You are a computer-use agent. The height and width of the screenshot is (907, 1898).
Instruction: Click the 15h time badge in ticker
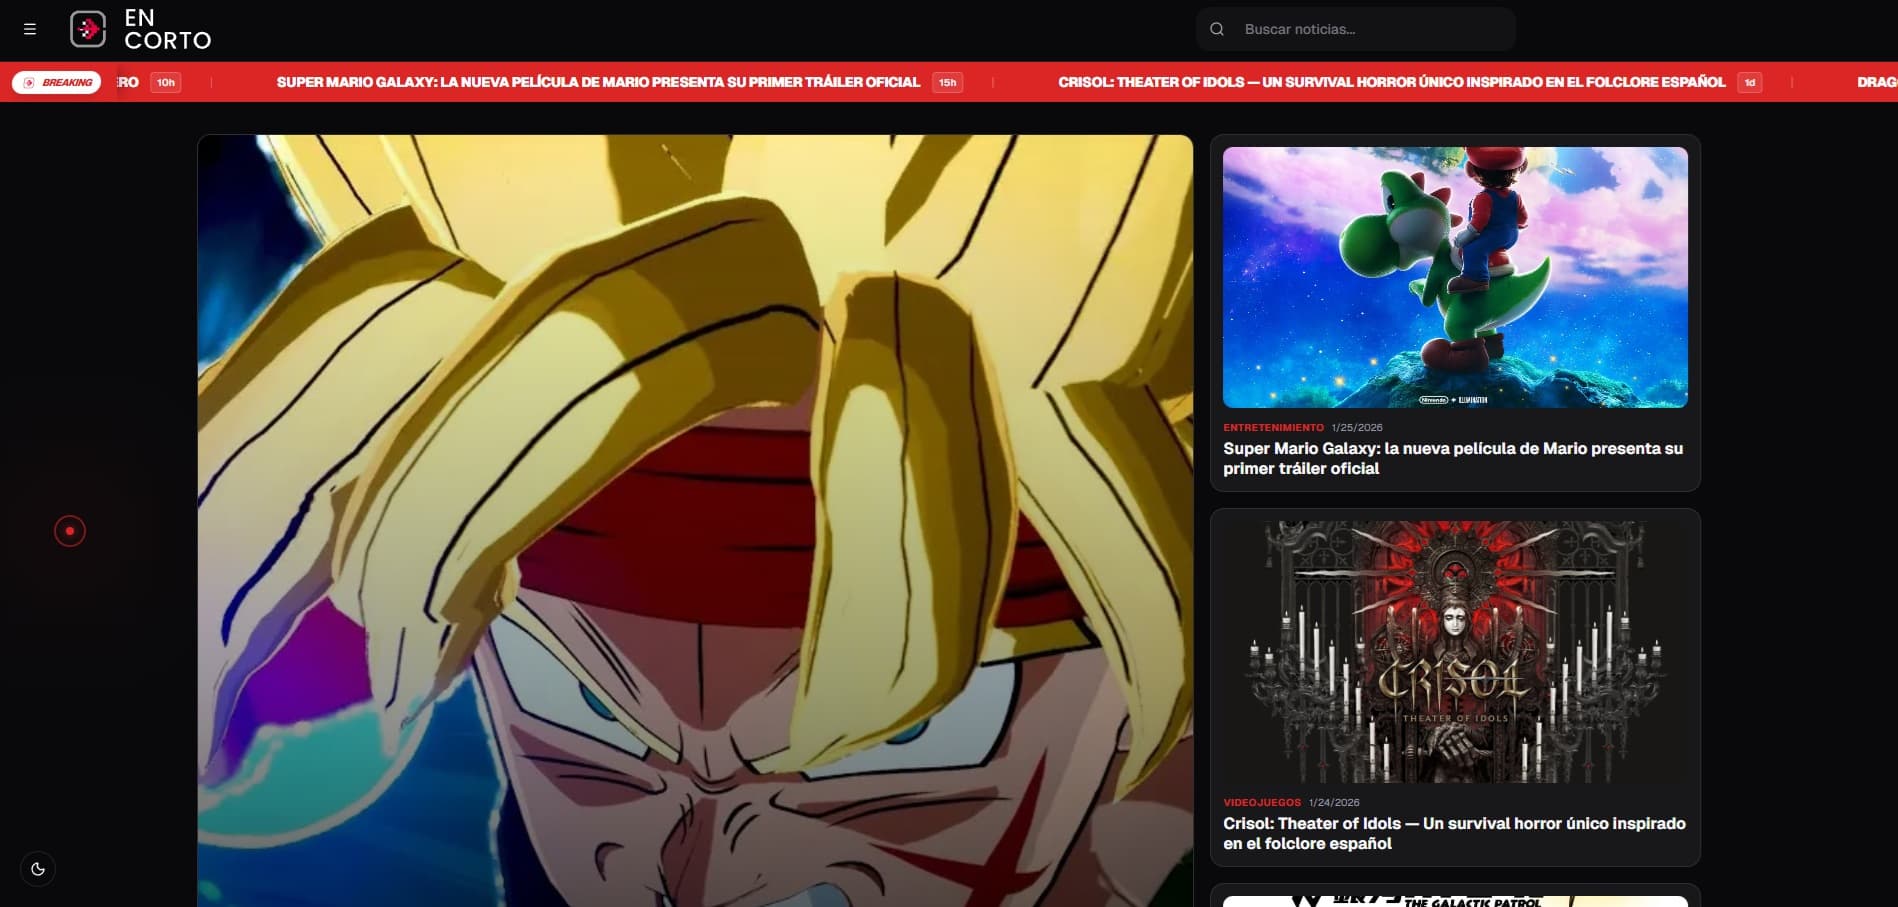(x=947, y=82)
